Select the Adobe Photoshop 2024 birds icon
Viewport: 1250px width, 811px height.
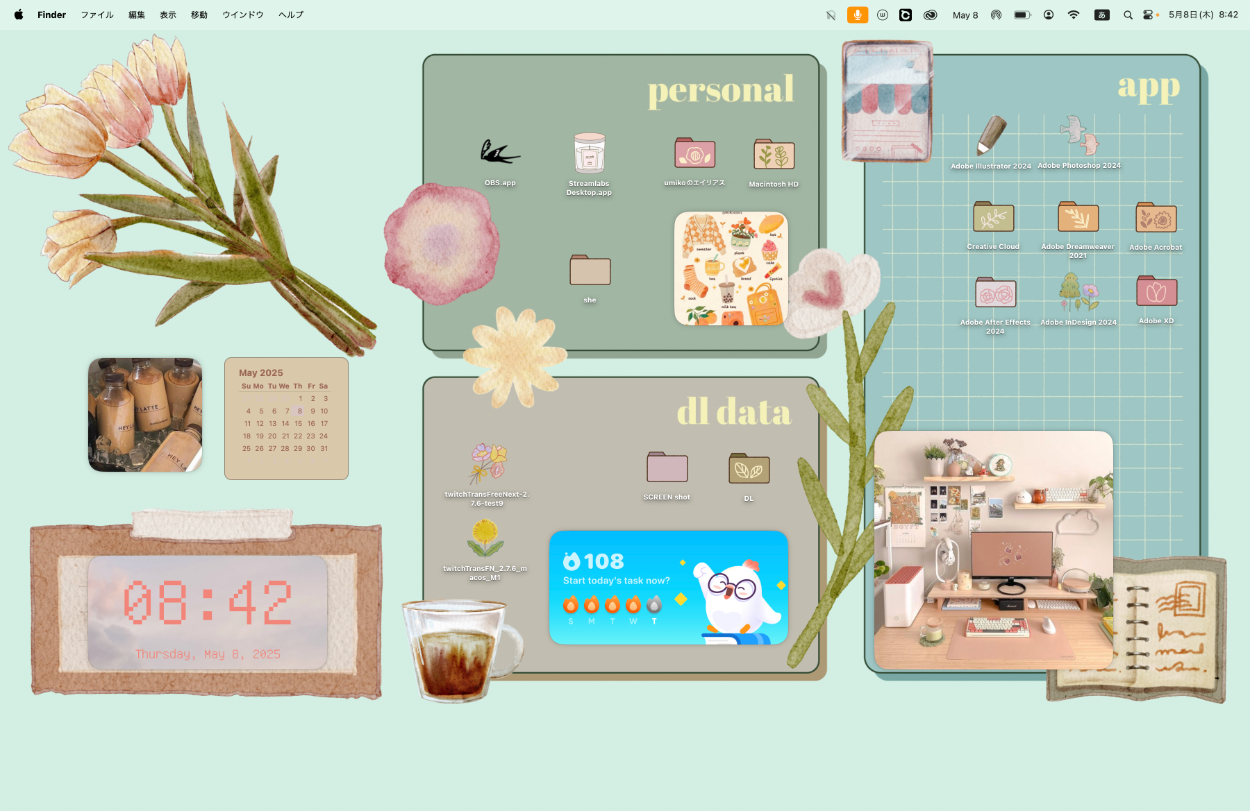click(x=1078, y=135)
